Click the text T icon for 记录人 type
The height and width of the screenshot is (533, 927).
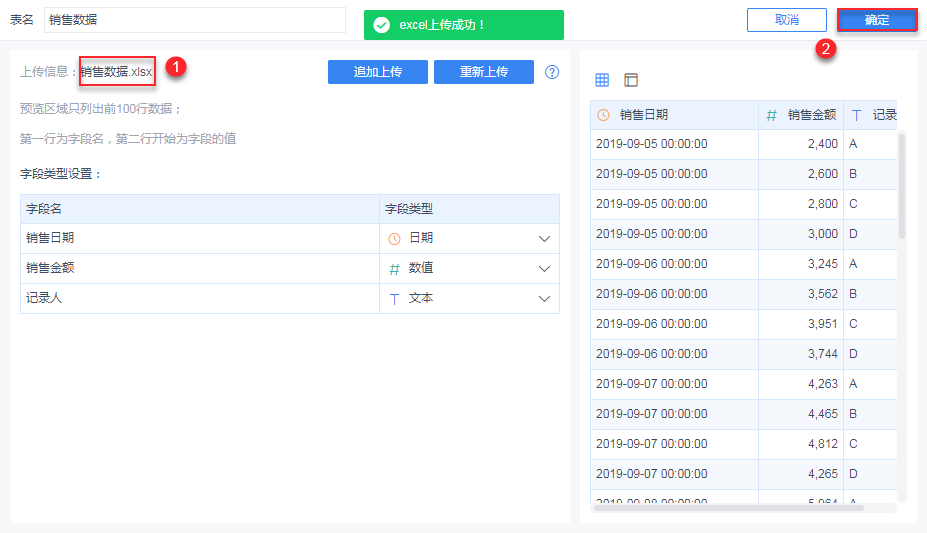click(x=394, y=299)
